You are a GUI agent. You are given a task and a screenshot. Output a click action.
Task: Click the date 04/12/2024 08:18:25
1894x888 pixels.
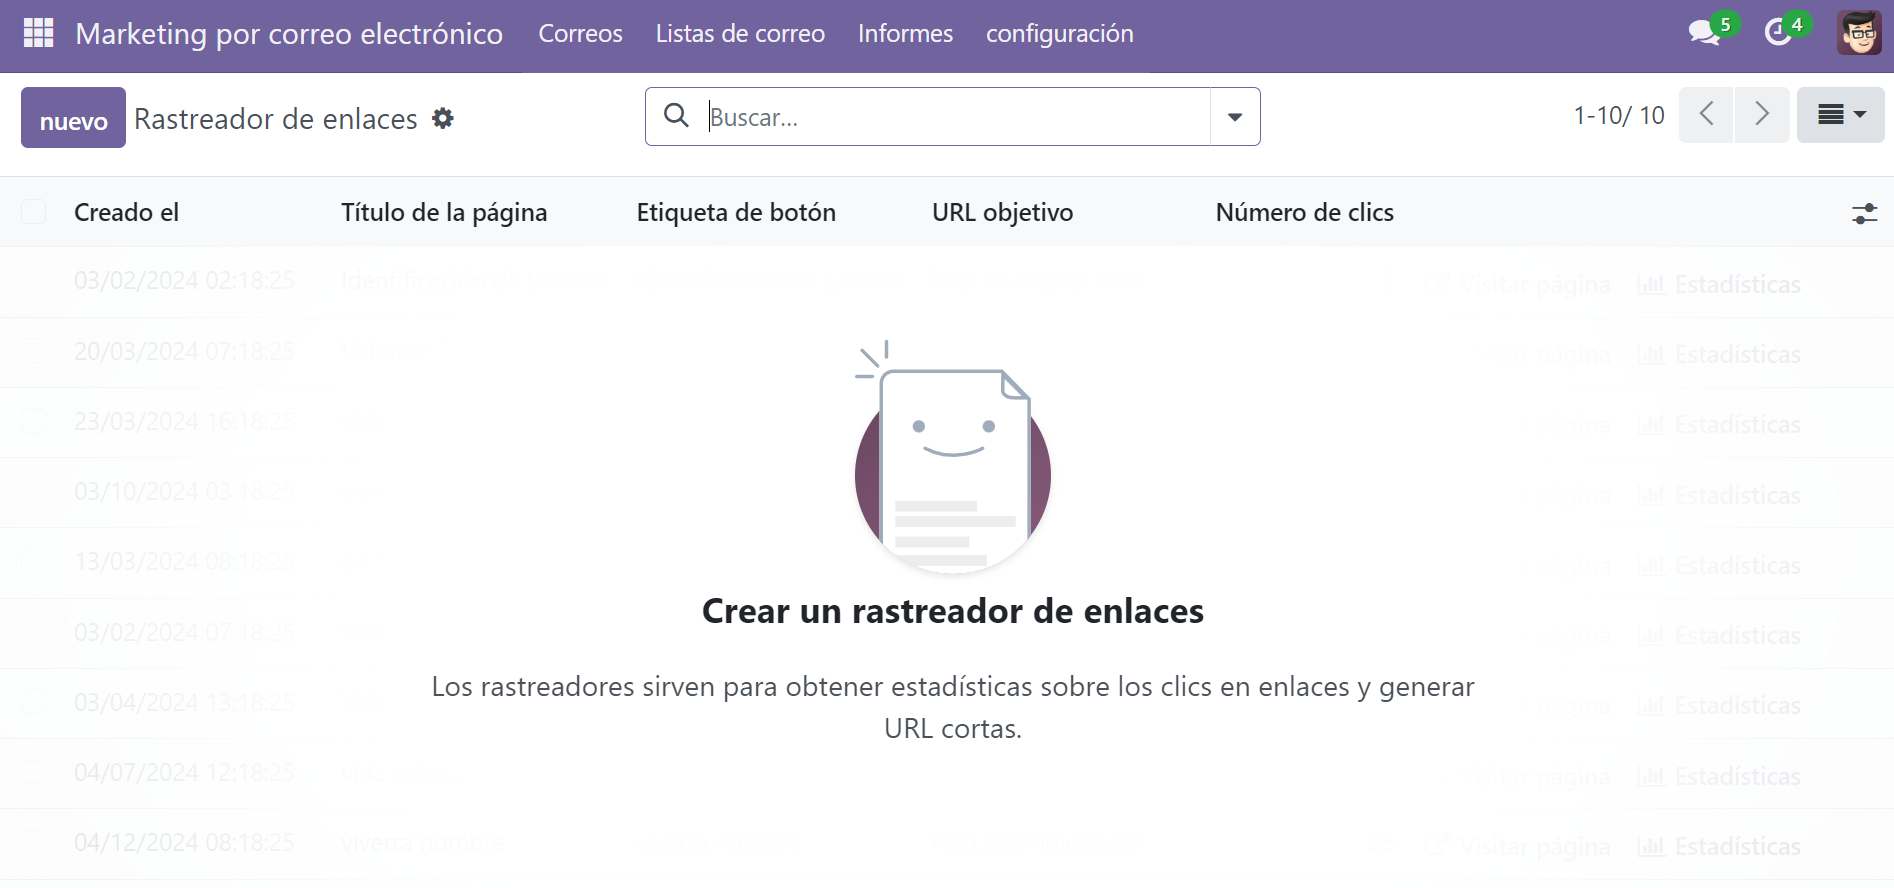184,843
